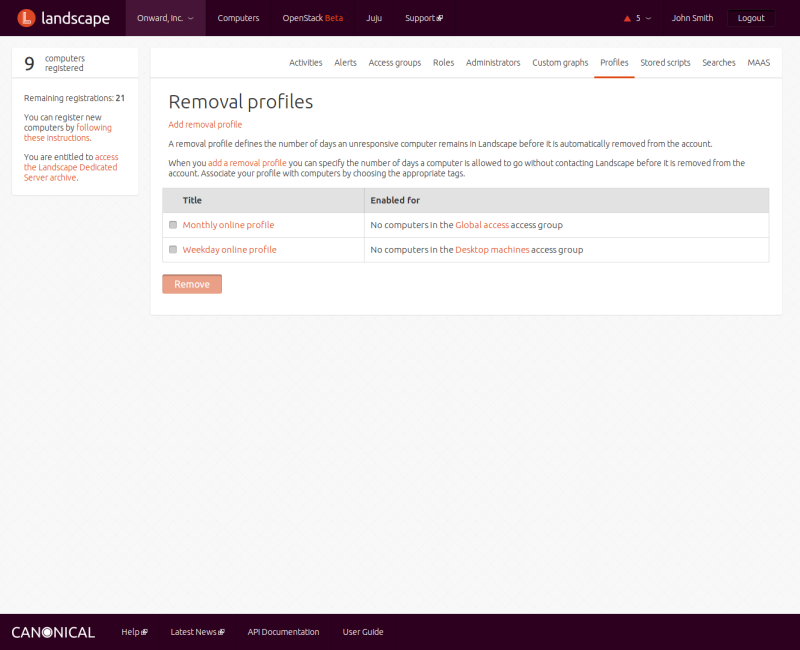The width and height of the screenshot is (800, 650).
Task: Expand the Onward, Inc. account dropdown
Action: click(165, 18)
